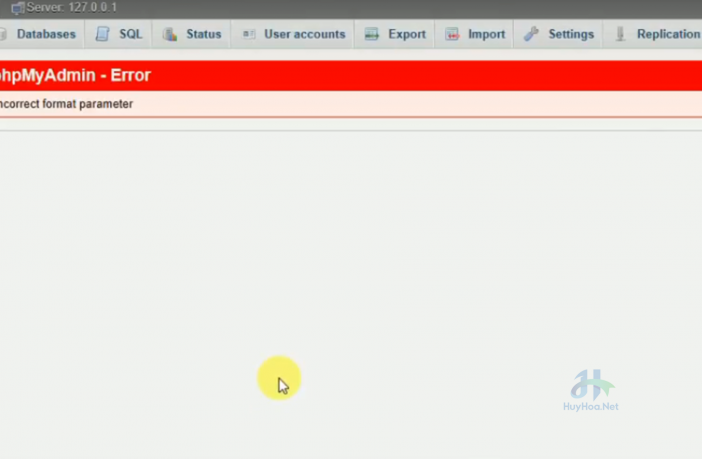Click the Status tab chart icon
The height and width of the screenshot is (459, 702).
point(170,34)
